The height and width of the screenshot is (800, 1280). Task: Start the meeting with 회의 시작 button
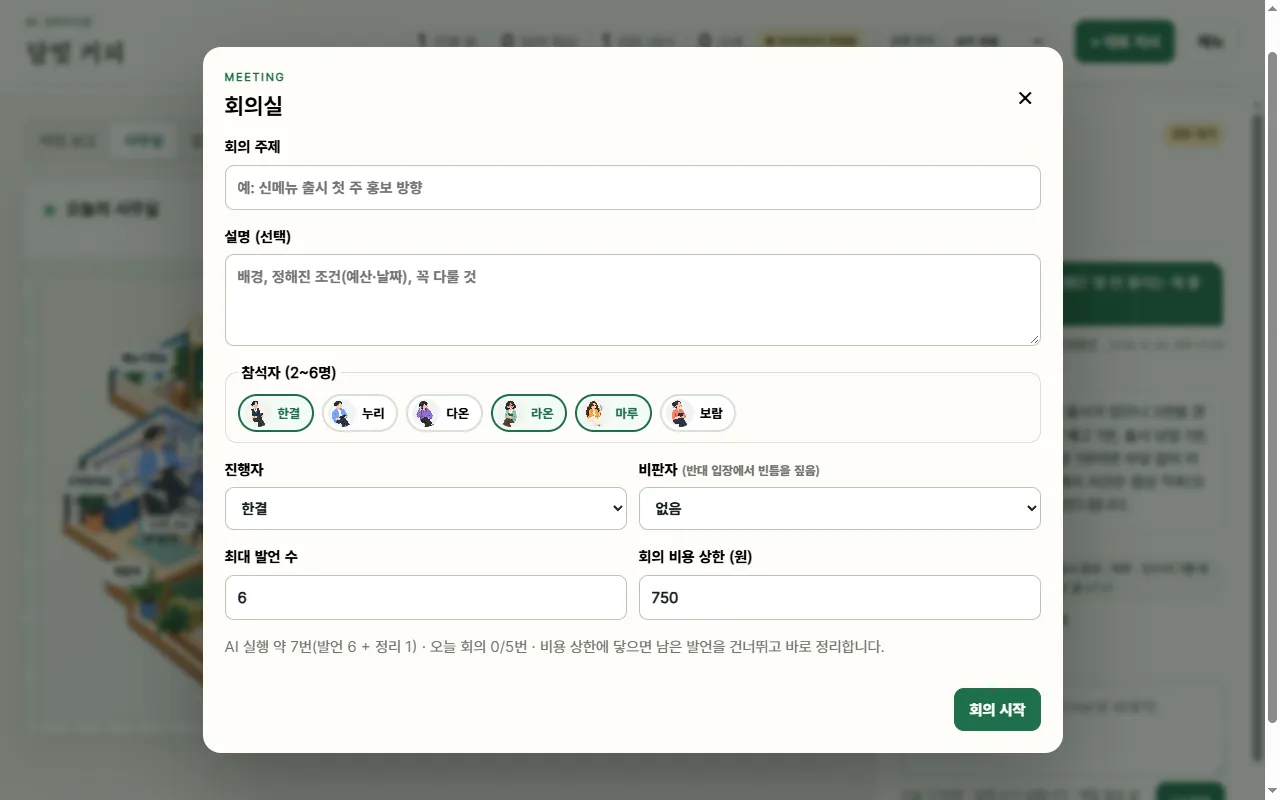point(997,709)
